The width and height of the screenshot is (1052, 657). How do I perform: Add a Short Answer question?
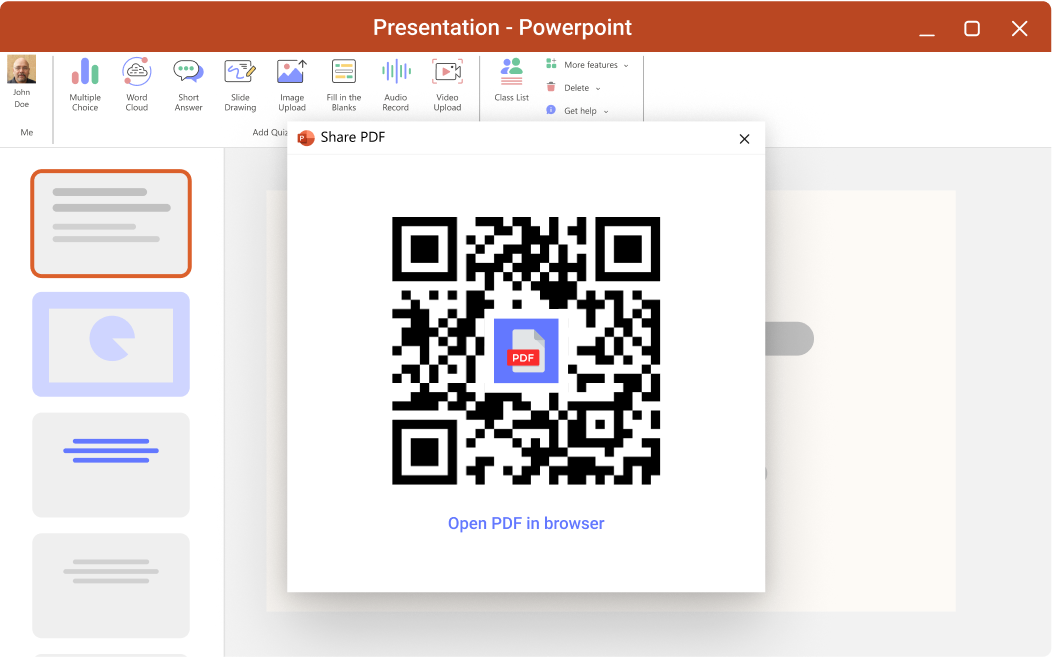[189, 85]
